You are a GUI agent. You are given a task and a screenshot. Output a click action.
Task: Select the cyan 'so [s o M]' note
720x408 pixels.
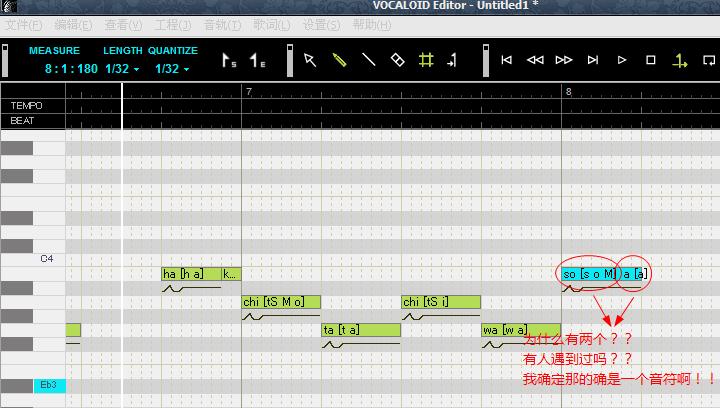pos(589,274)
